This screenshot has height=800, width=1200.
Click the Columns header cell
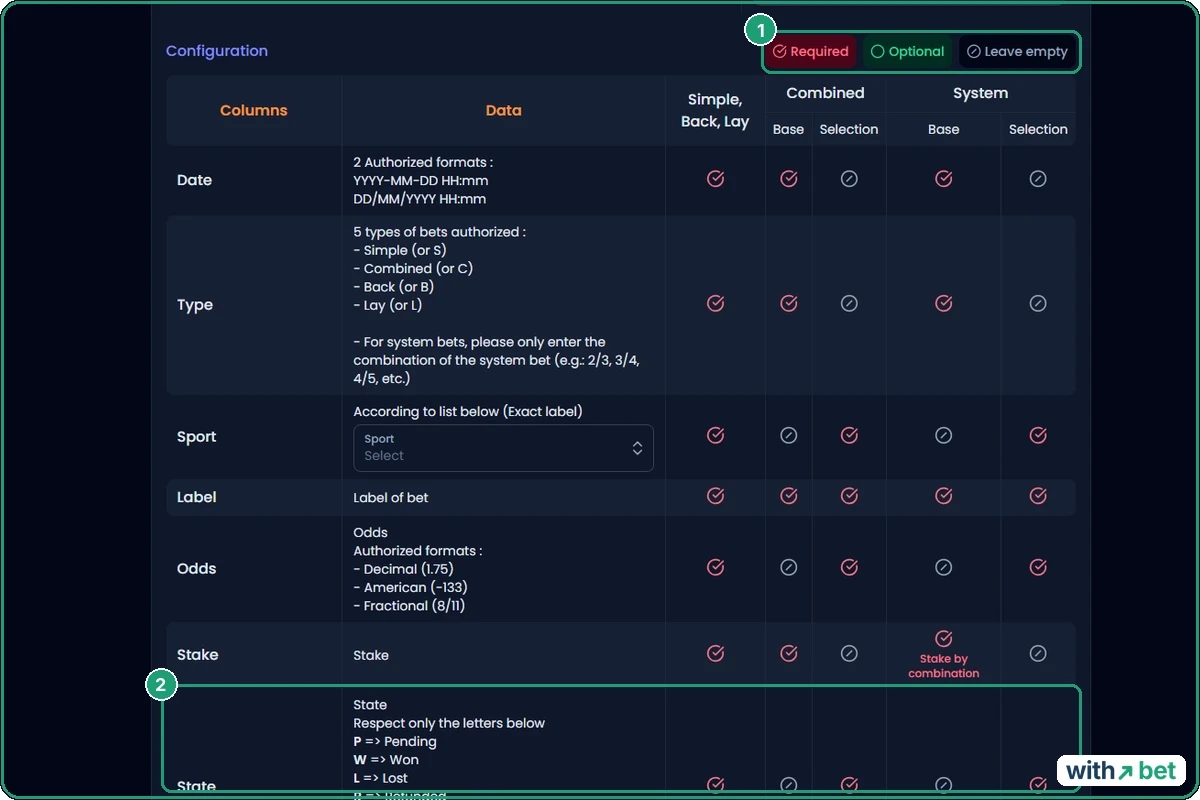click(x=254, y=111)
